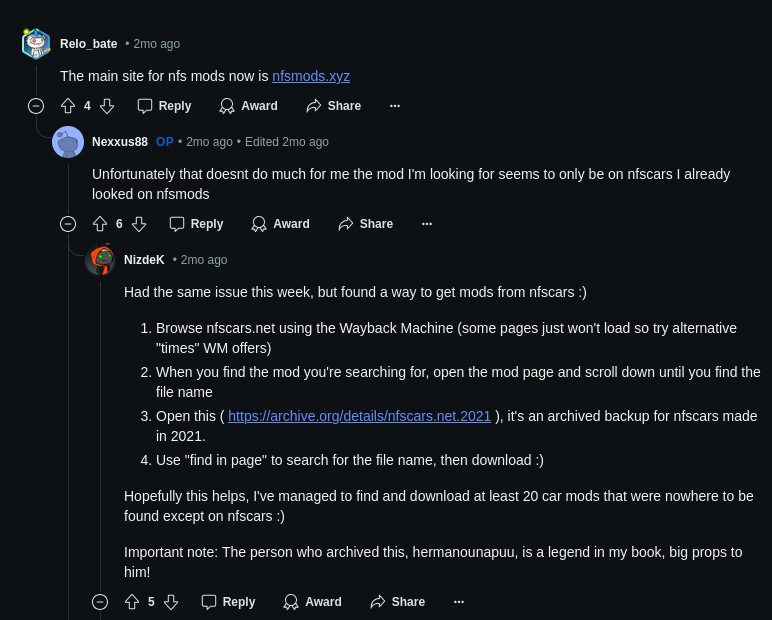This screenshot has height=620, width=772.
Task: View Relo_bate's profile avatar
Action: [36, 44]
